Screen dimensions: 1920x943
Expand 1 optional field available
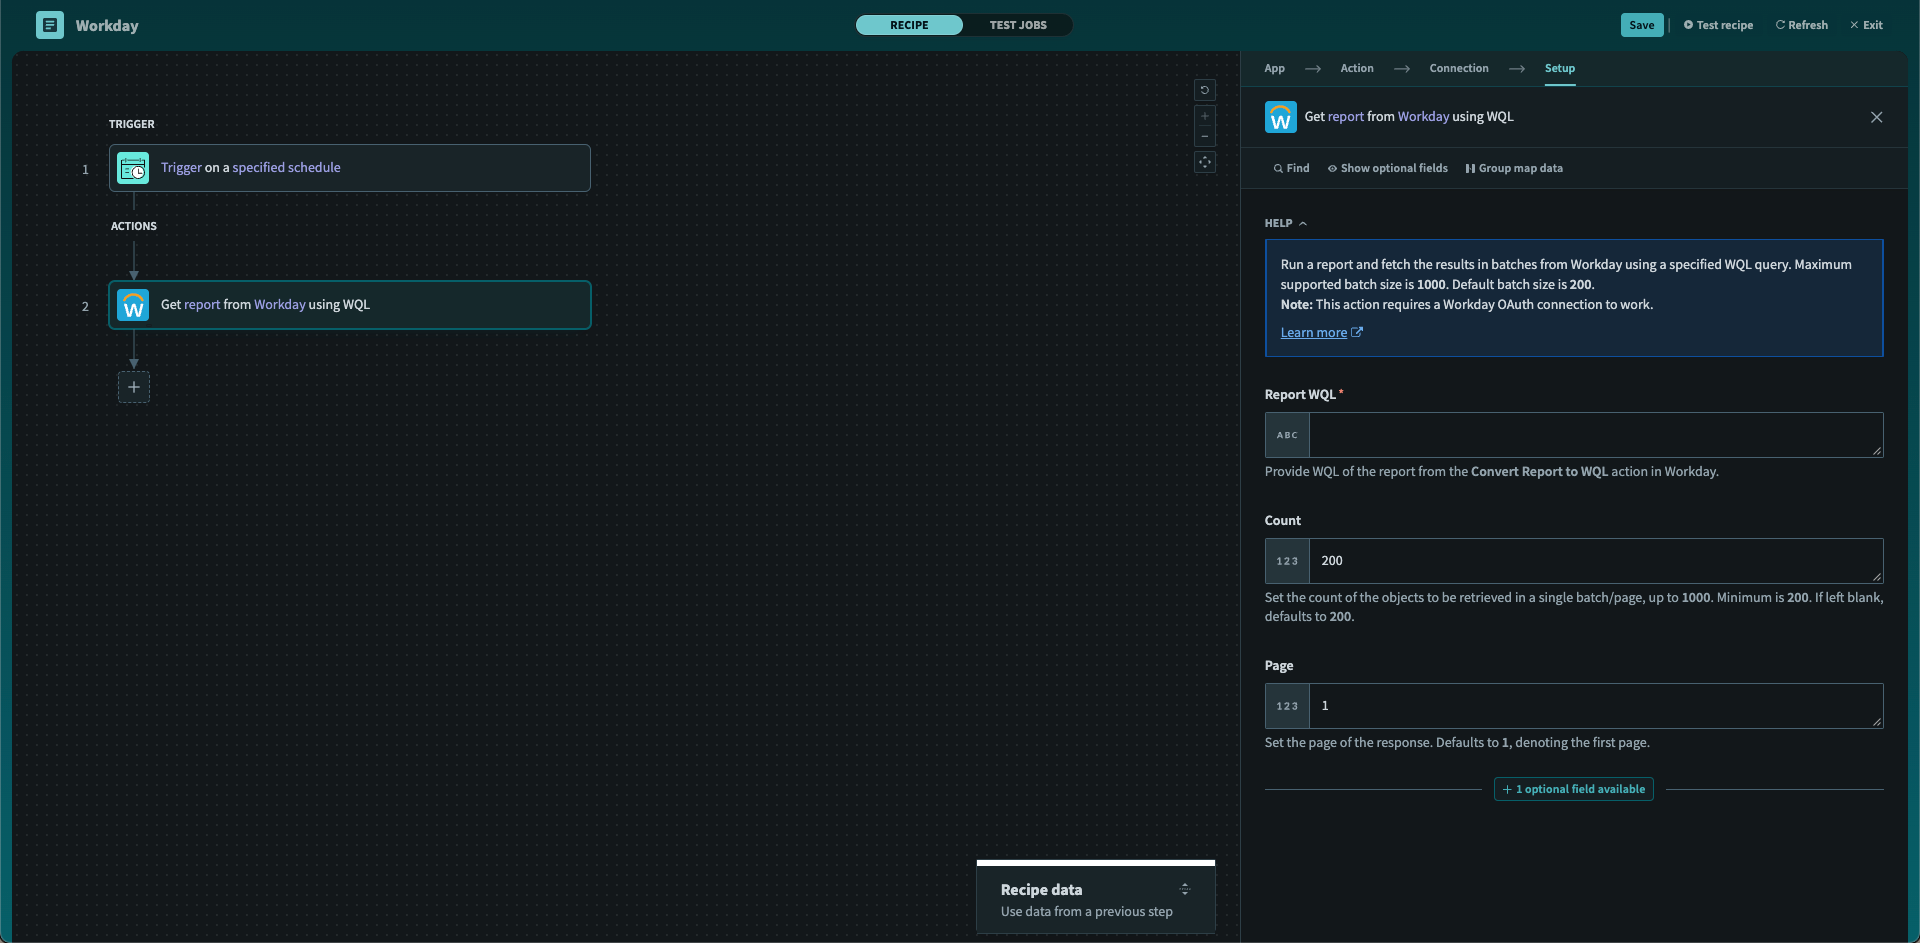1573,789
